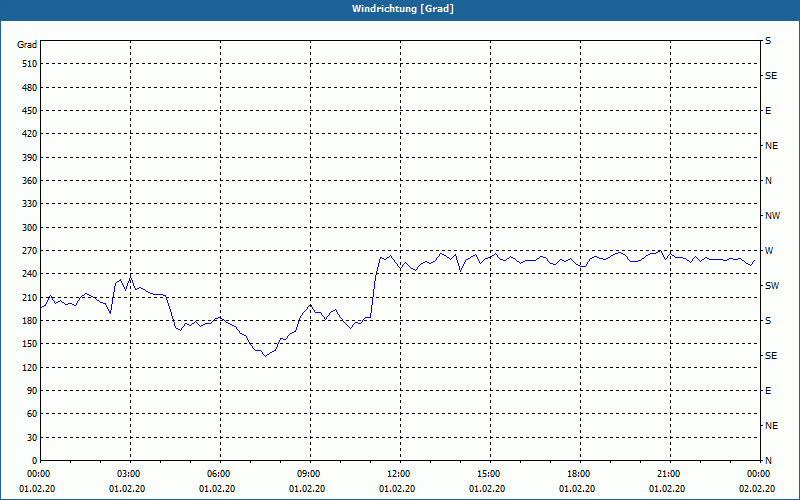Image resolution: width=800 pixels, height=500 pixels.
Task: Pick the 420 degree axis label
Action: point(29,134)
